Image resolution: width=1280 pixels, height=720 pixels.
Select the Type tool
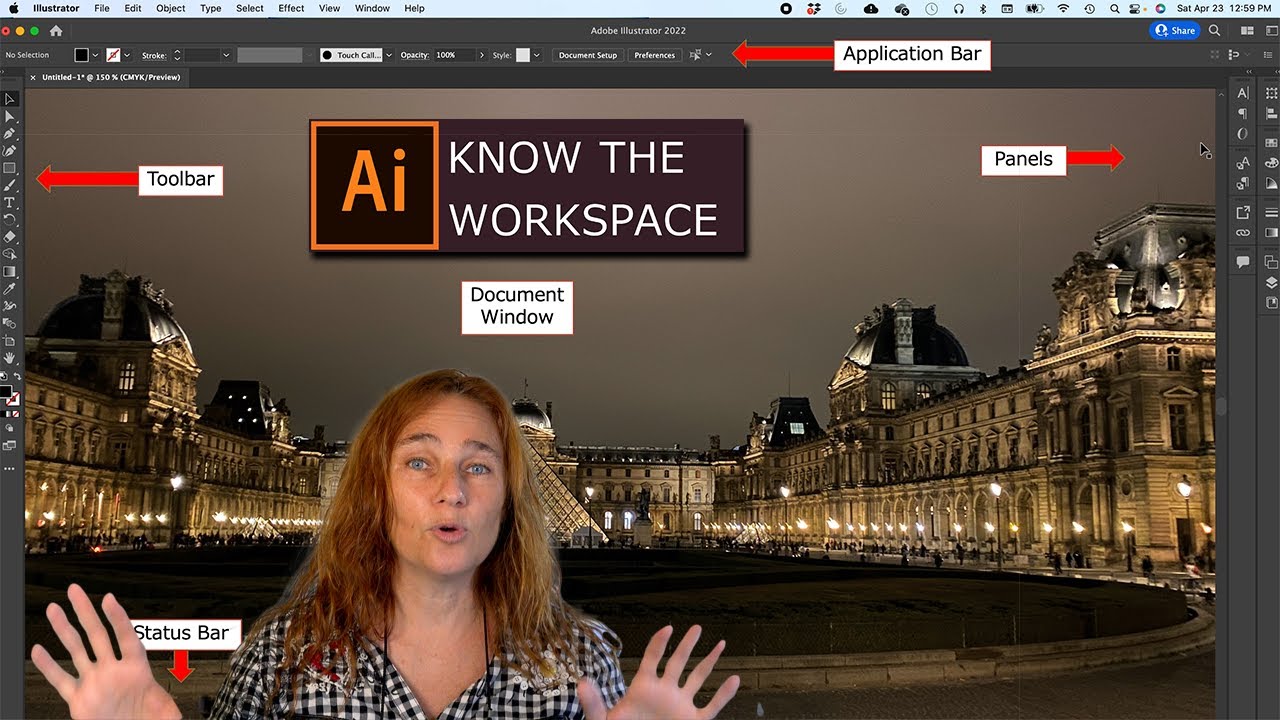click(x=10, y=202)
